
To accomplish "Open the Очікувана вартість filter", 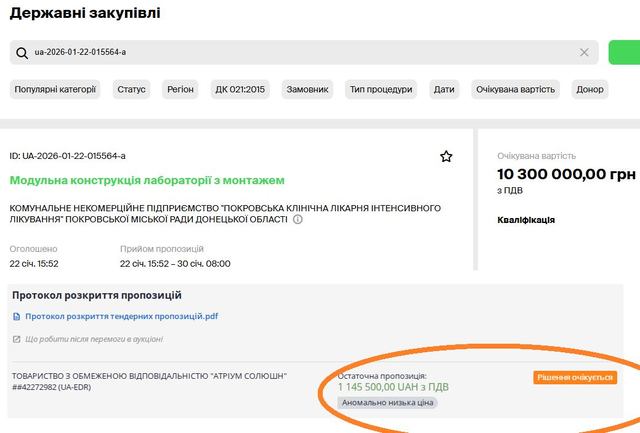I will pos(515,89).
